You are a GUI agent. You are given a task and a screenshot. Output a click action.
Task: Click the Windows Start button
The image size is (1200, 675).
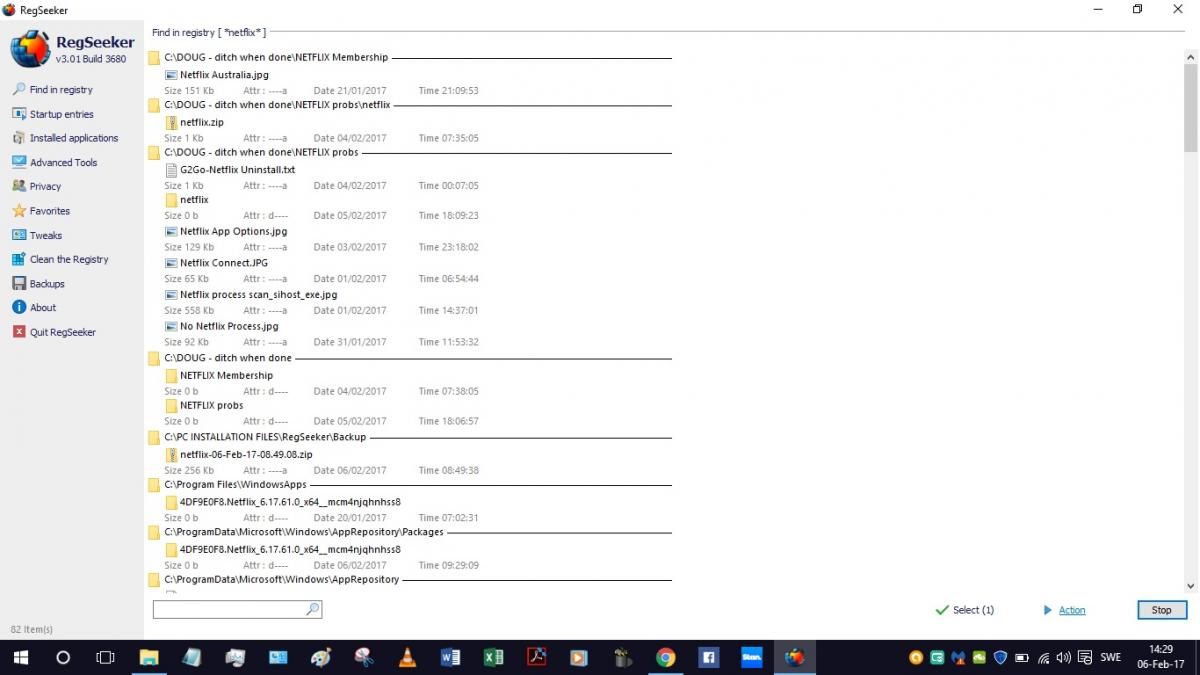coord(20,658)
